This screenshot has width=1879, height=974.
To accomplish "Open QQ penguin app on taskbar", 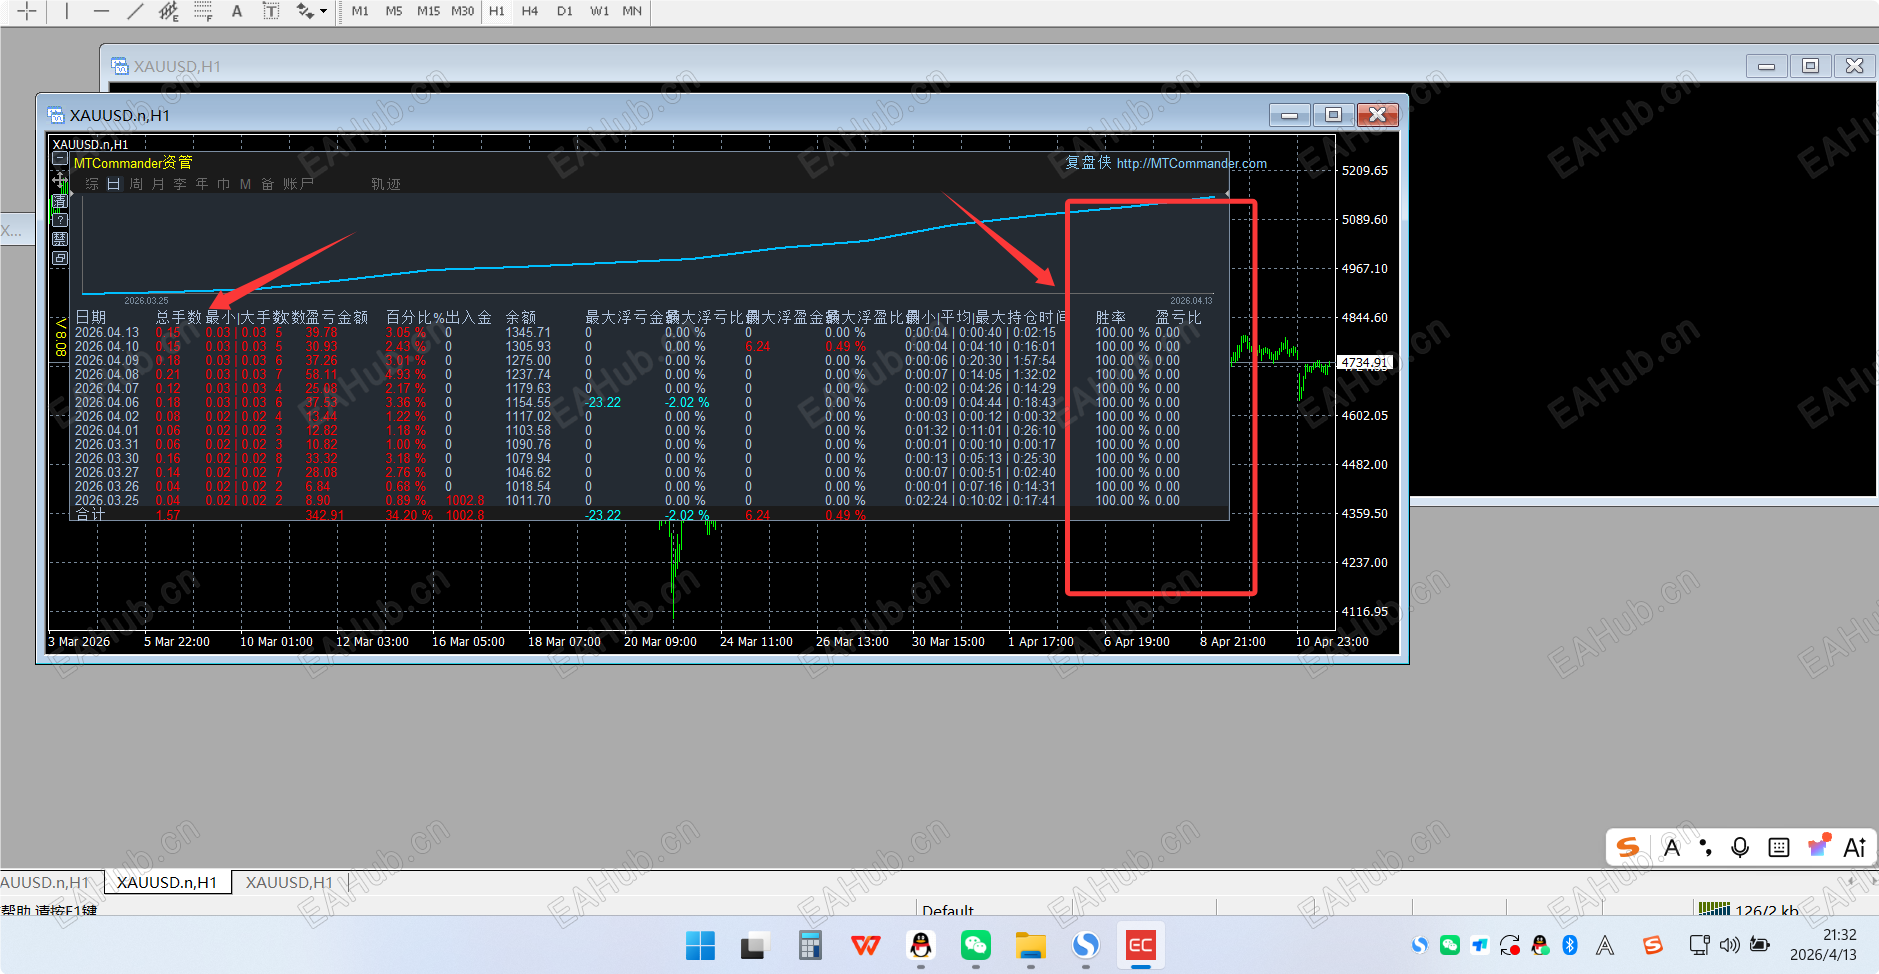I will (x=920, y=945).
